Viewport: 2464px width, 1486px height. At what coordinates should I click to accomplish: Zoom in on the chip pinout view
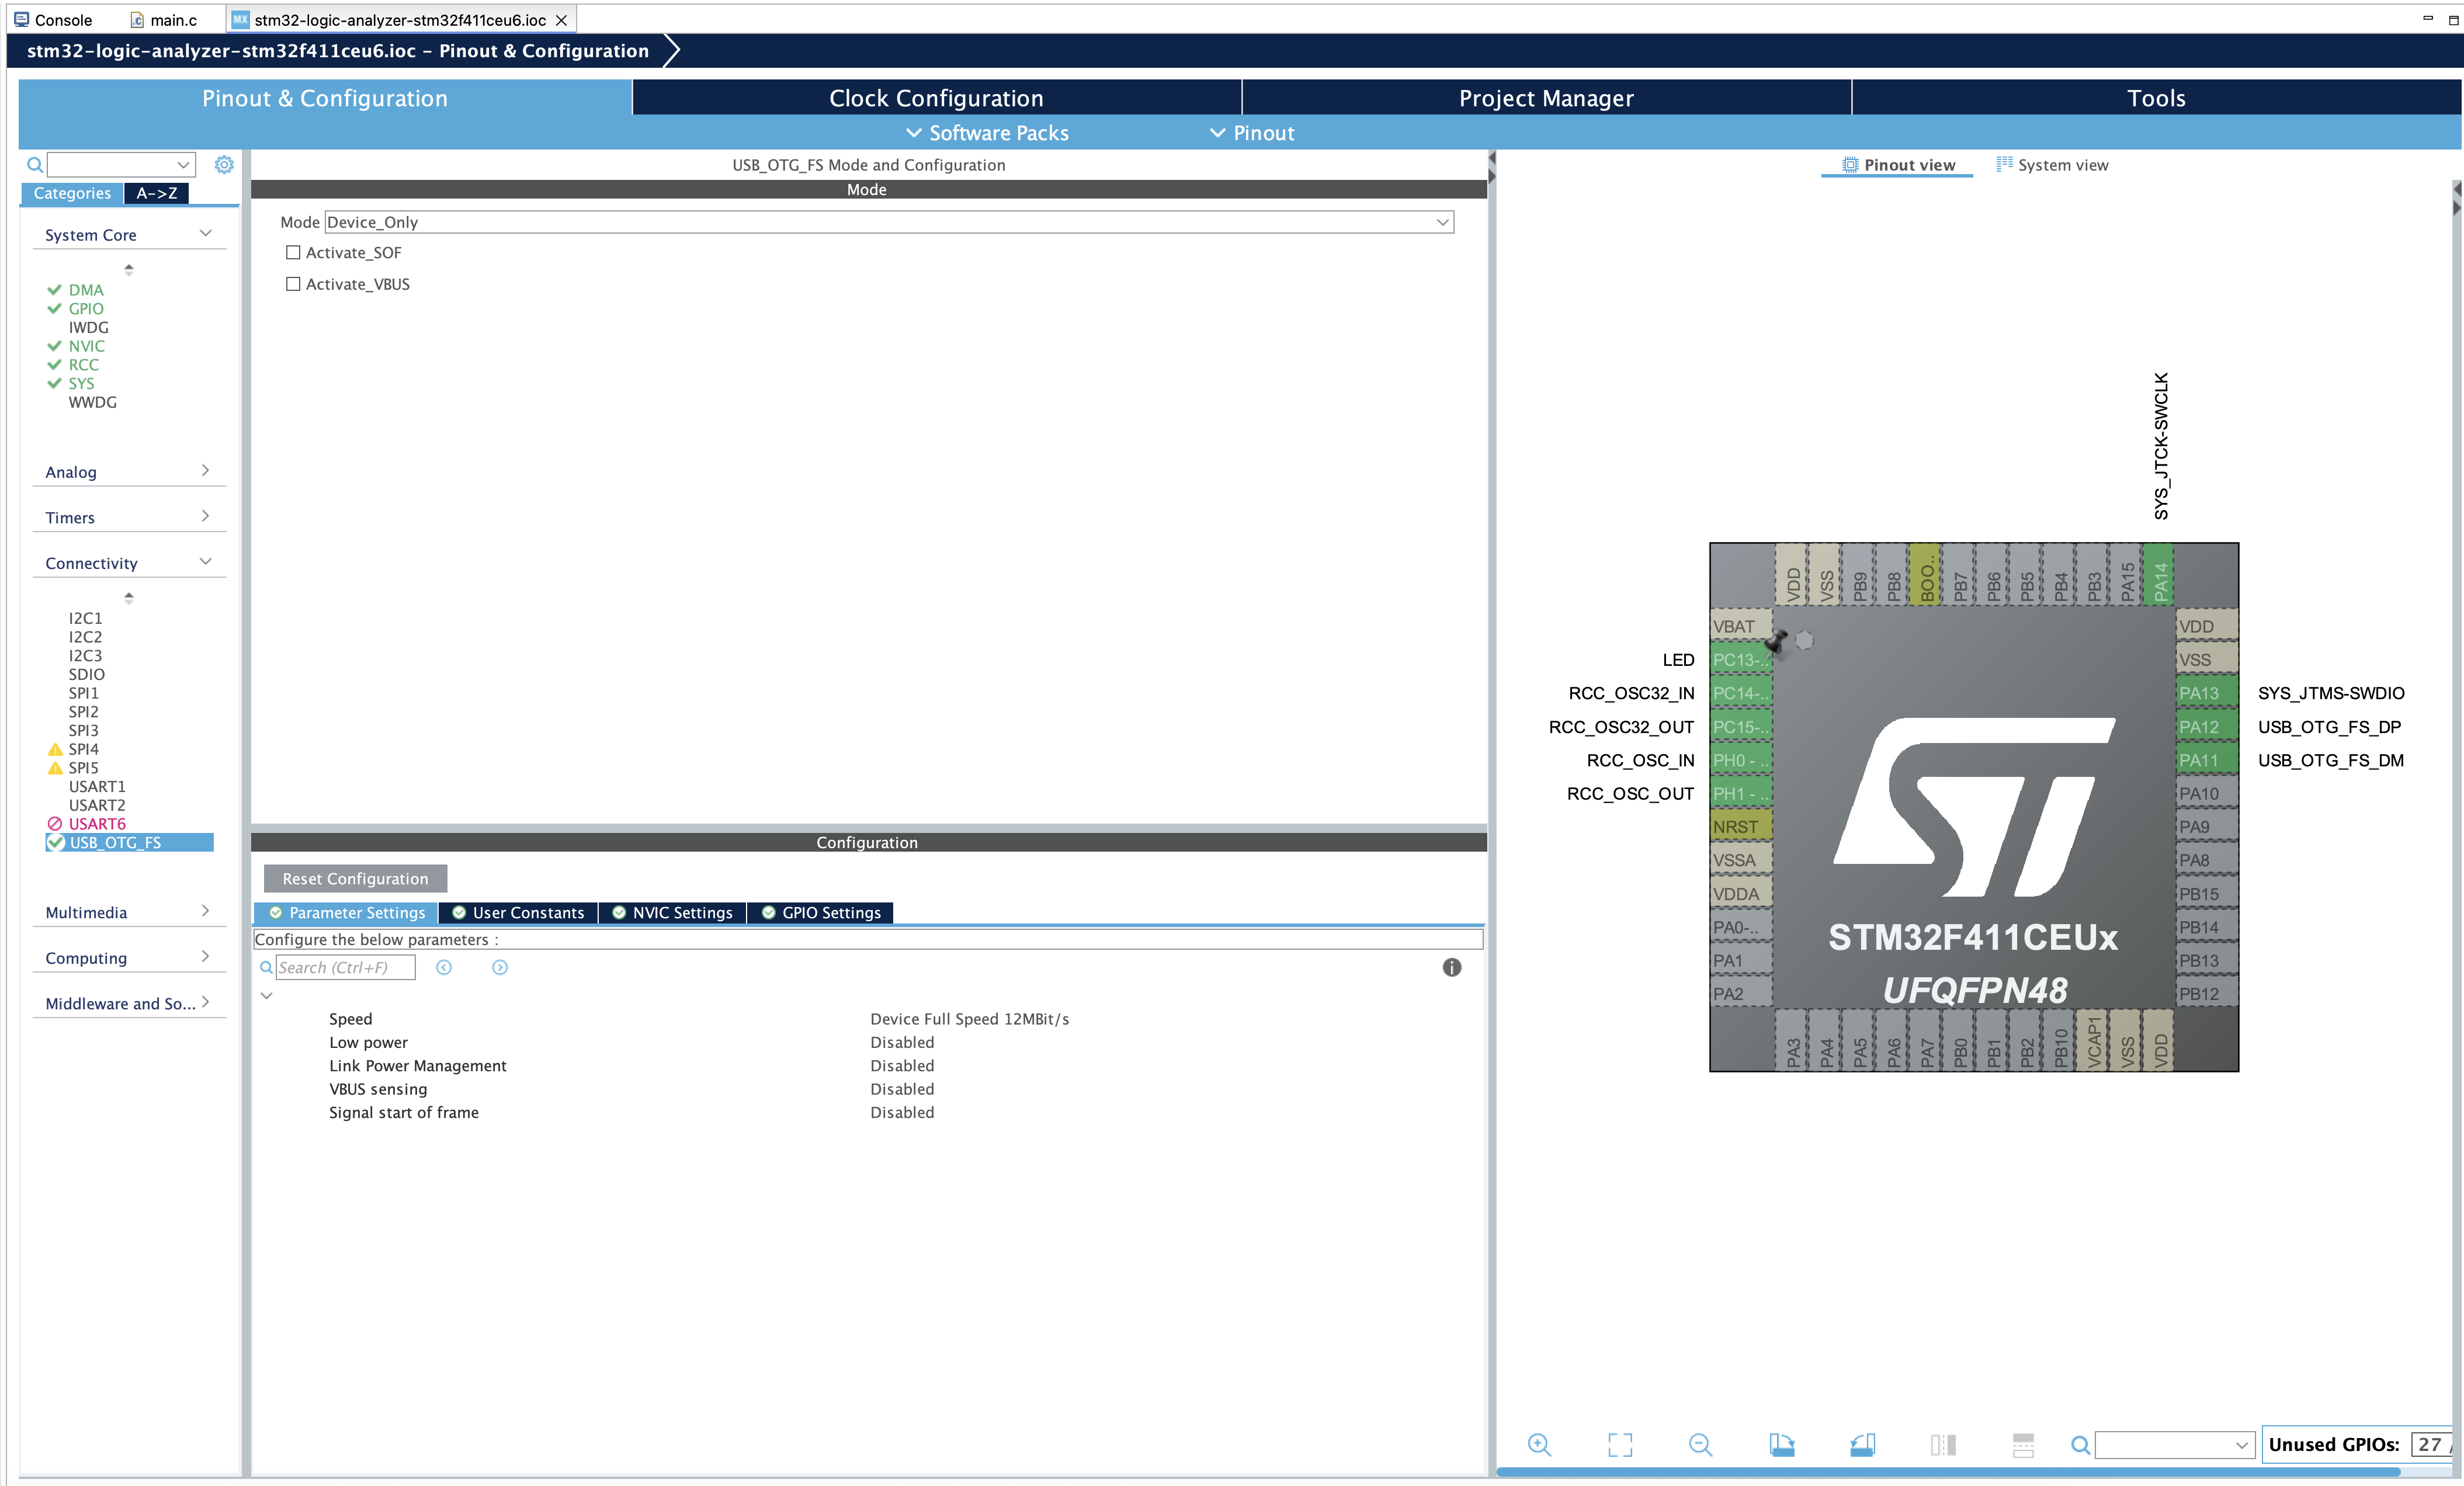tap(1539, 1444)
